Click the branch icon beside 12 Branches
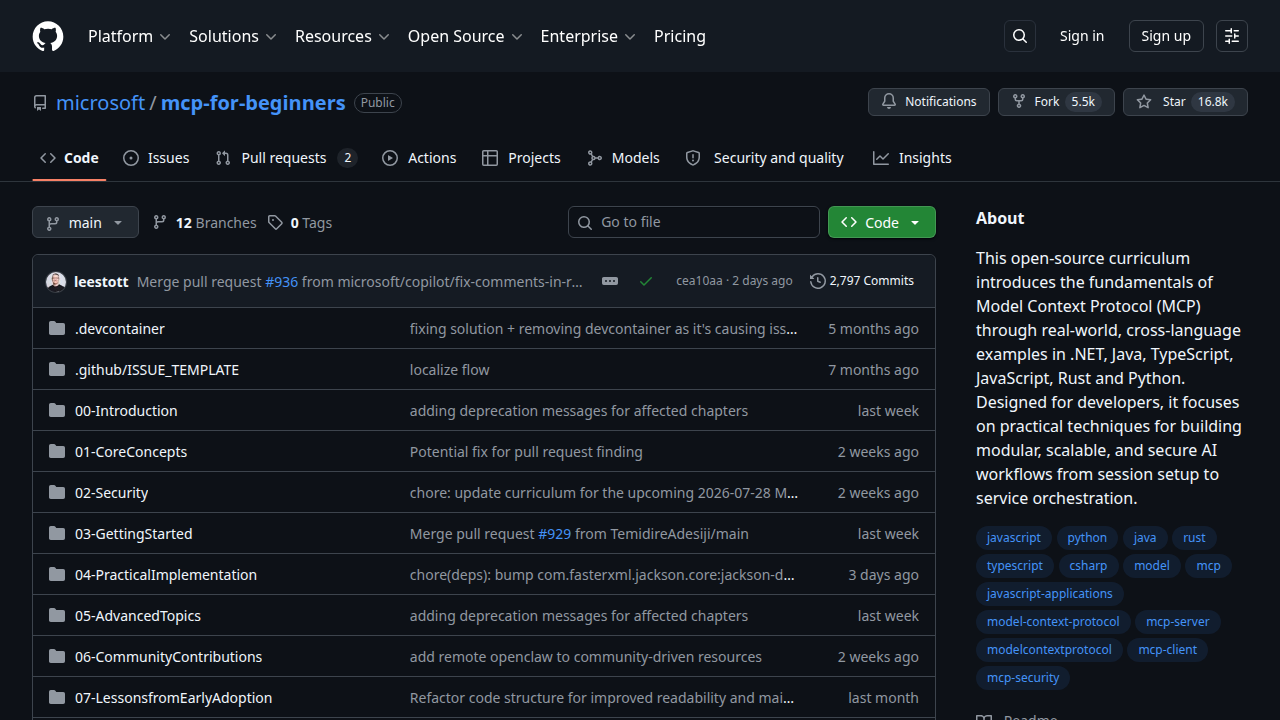 pos(160,222)
